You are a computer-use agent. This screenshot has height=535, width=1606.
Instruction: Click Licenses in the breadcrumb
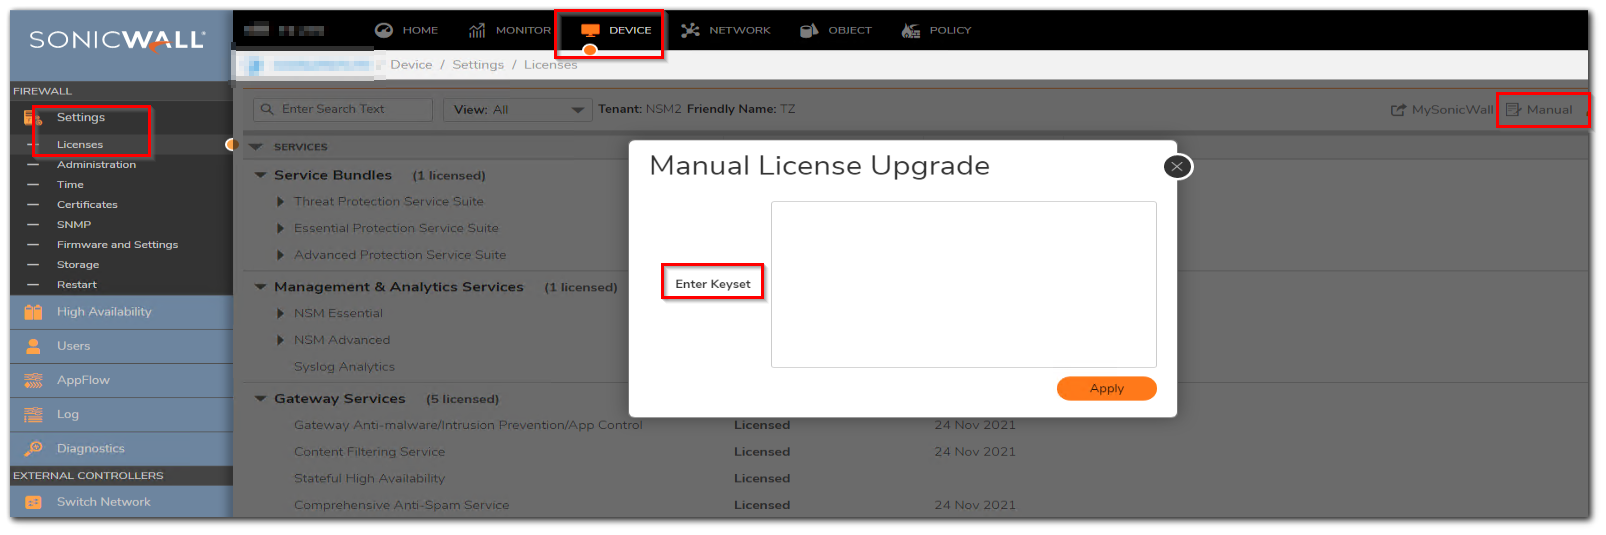click(x=551, y=65)
